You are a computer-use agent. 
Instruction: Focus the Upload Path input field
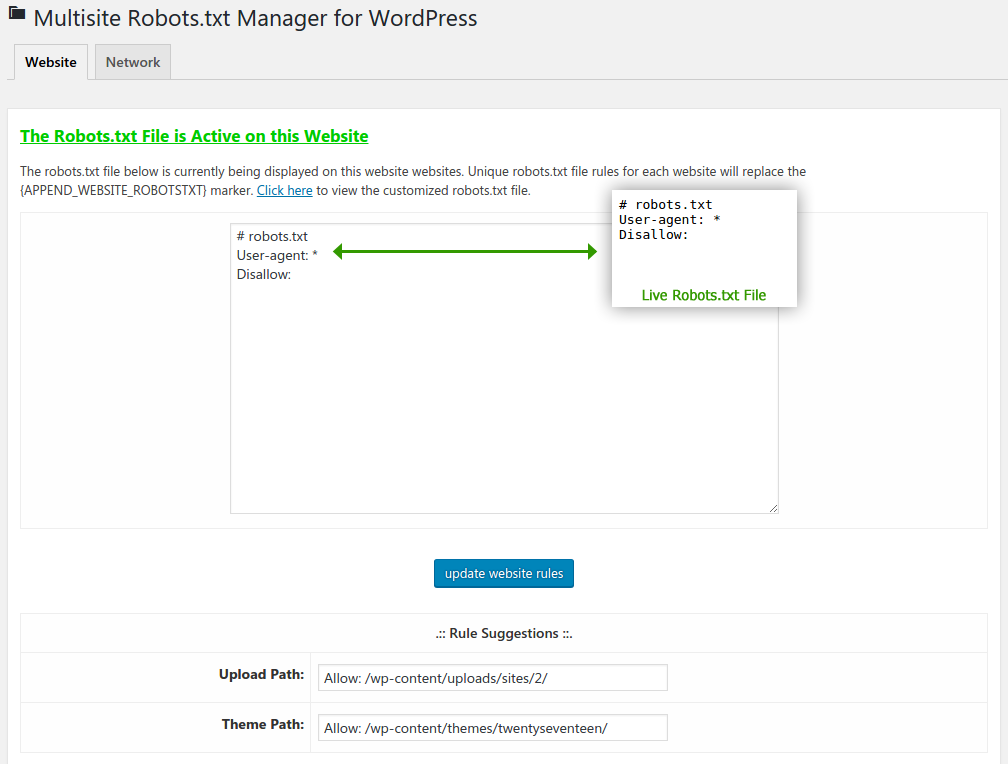492,678
